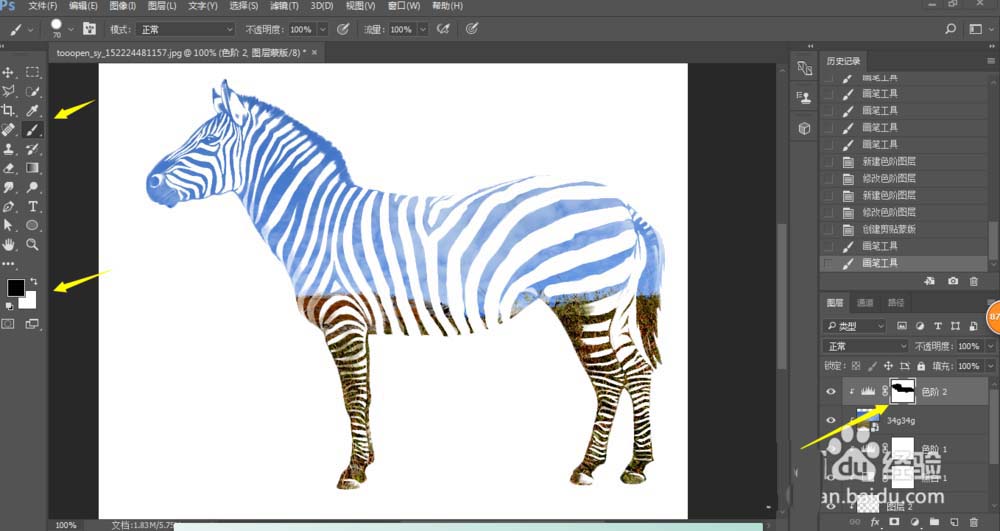Open the 窗口(W) menu
1000x531 pixels.
click(x=404, y=6)
